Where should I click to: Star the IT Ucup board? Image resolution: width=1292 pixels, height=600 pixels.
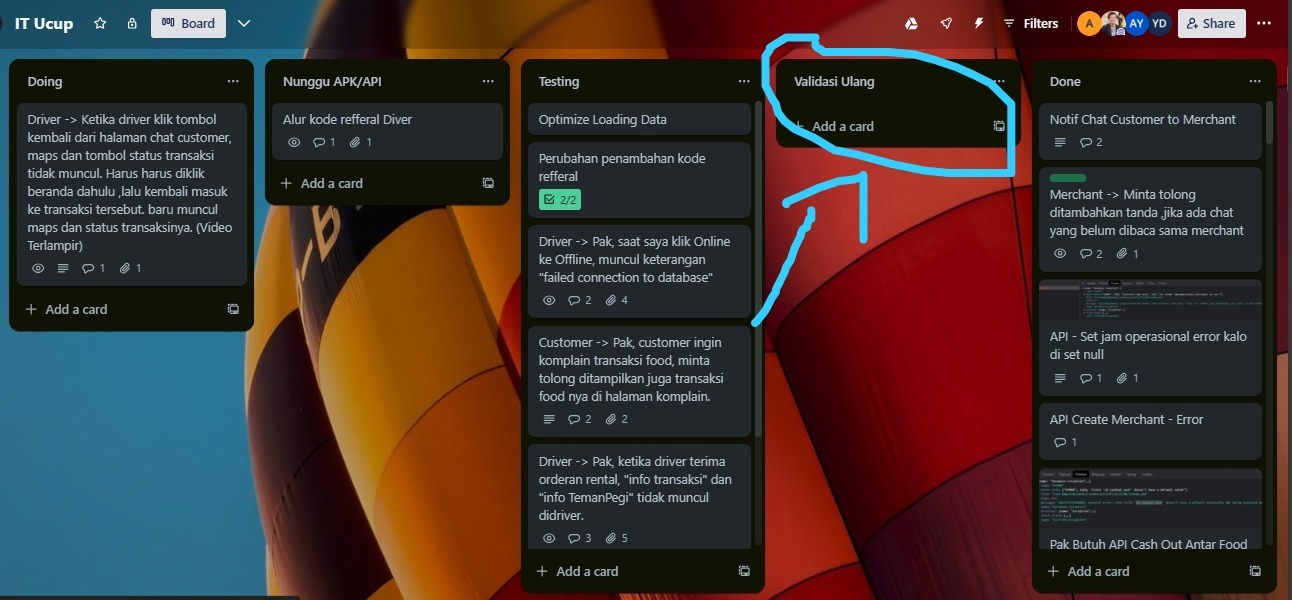tap(100, 23)
